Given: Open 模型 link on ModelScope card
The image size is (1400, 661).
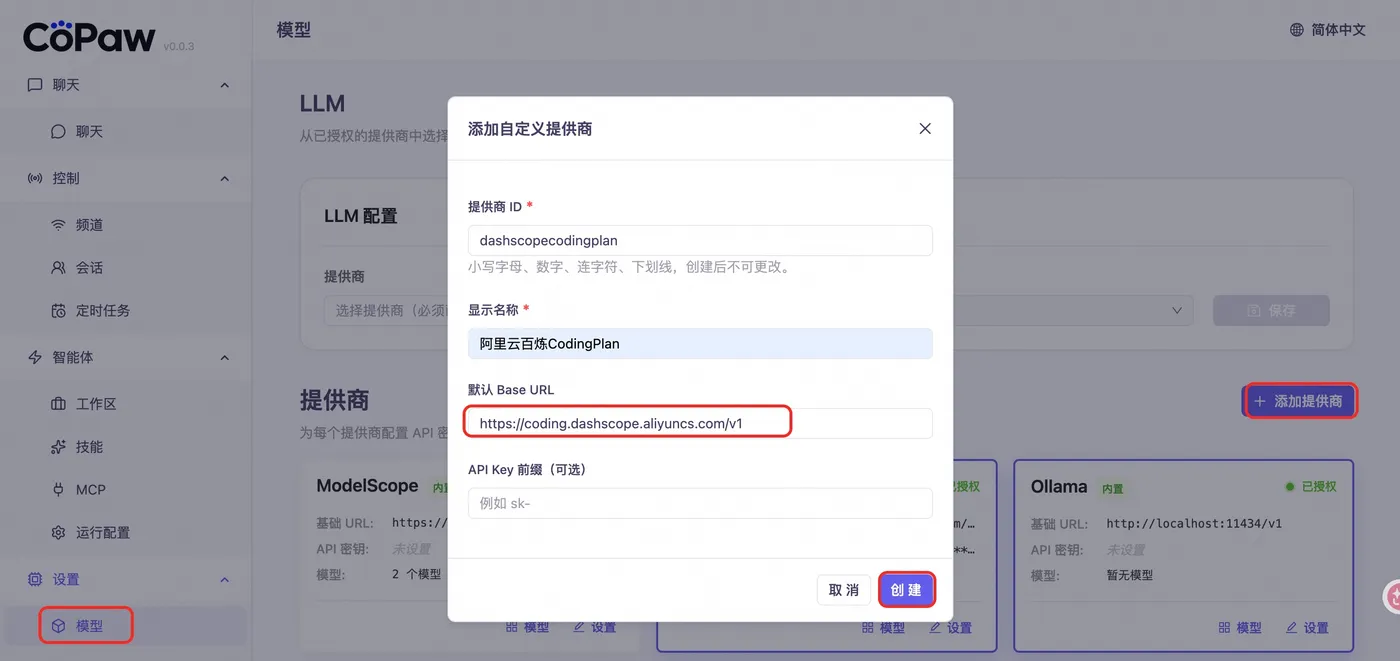Looking at the screenshot, I should (527, 627).
